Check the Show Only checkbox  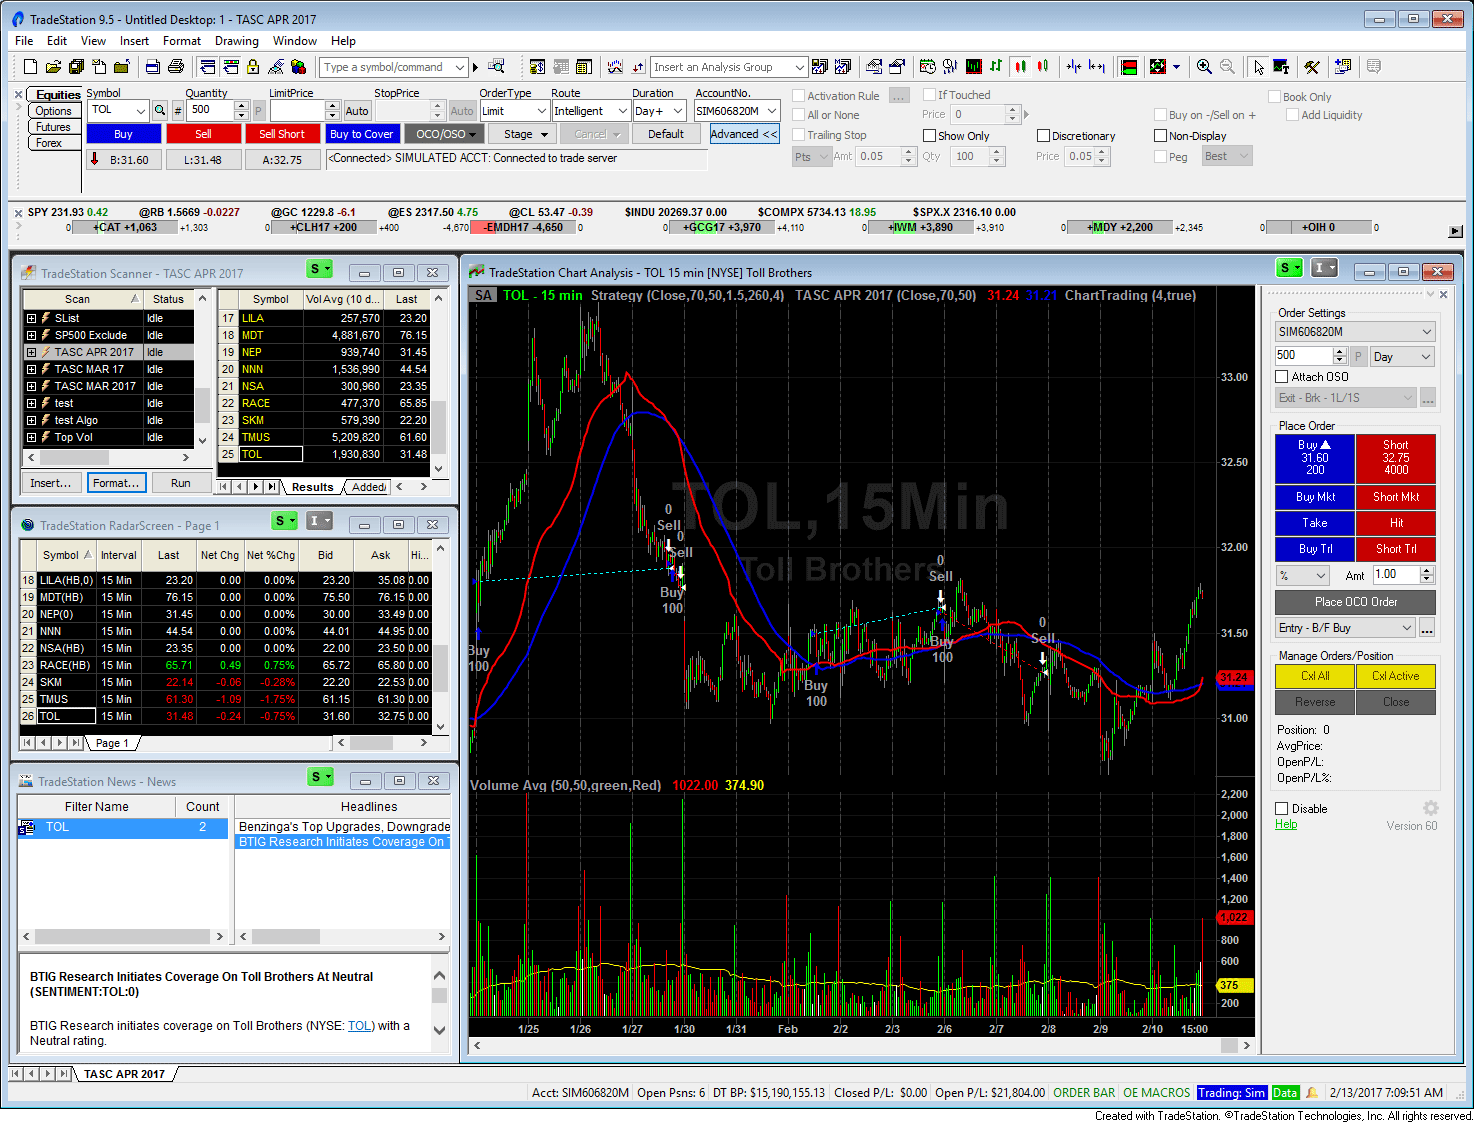(929, 136)
